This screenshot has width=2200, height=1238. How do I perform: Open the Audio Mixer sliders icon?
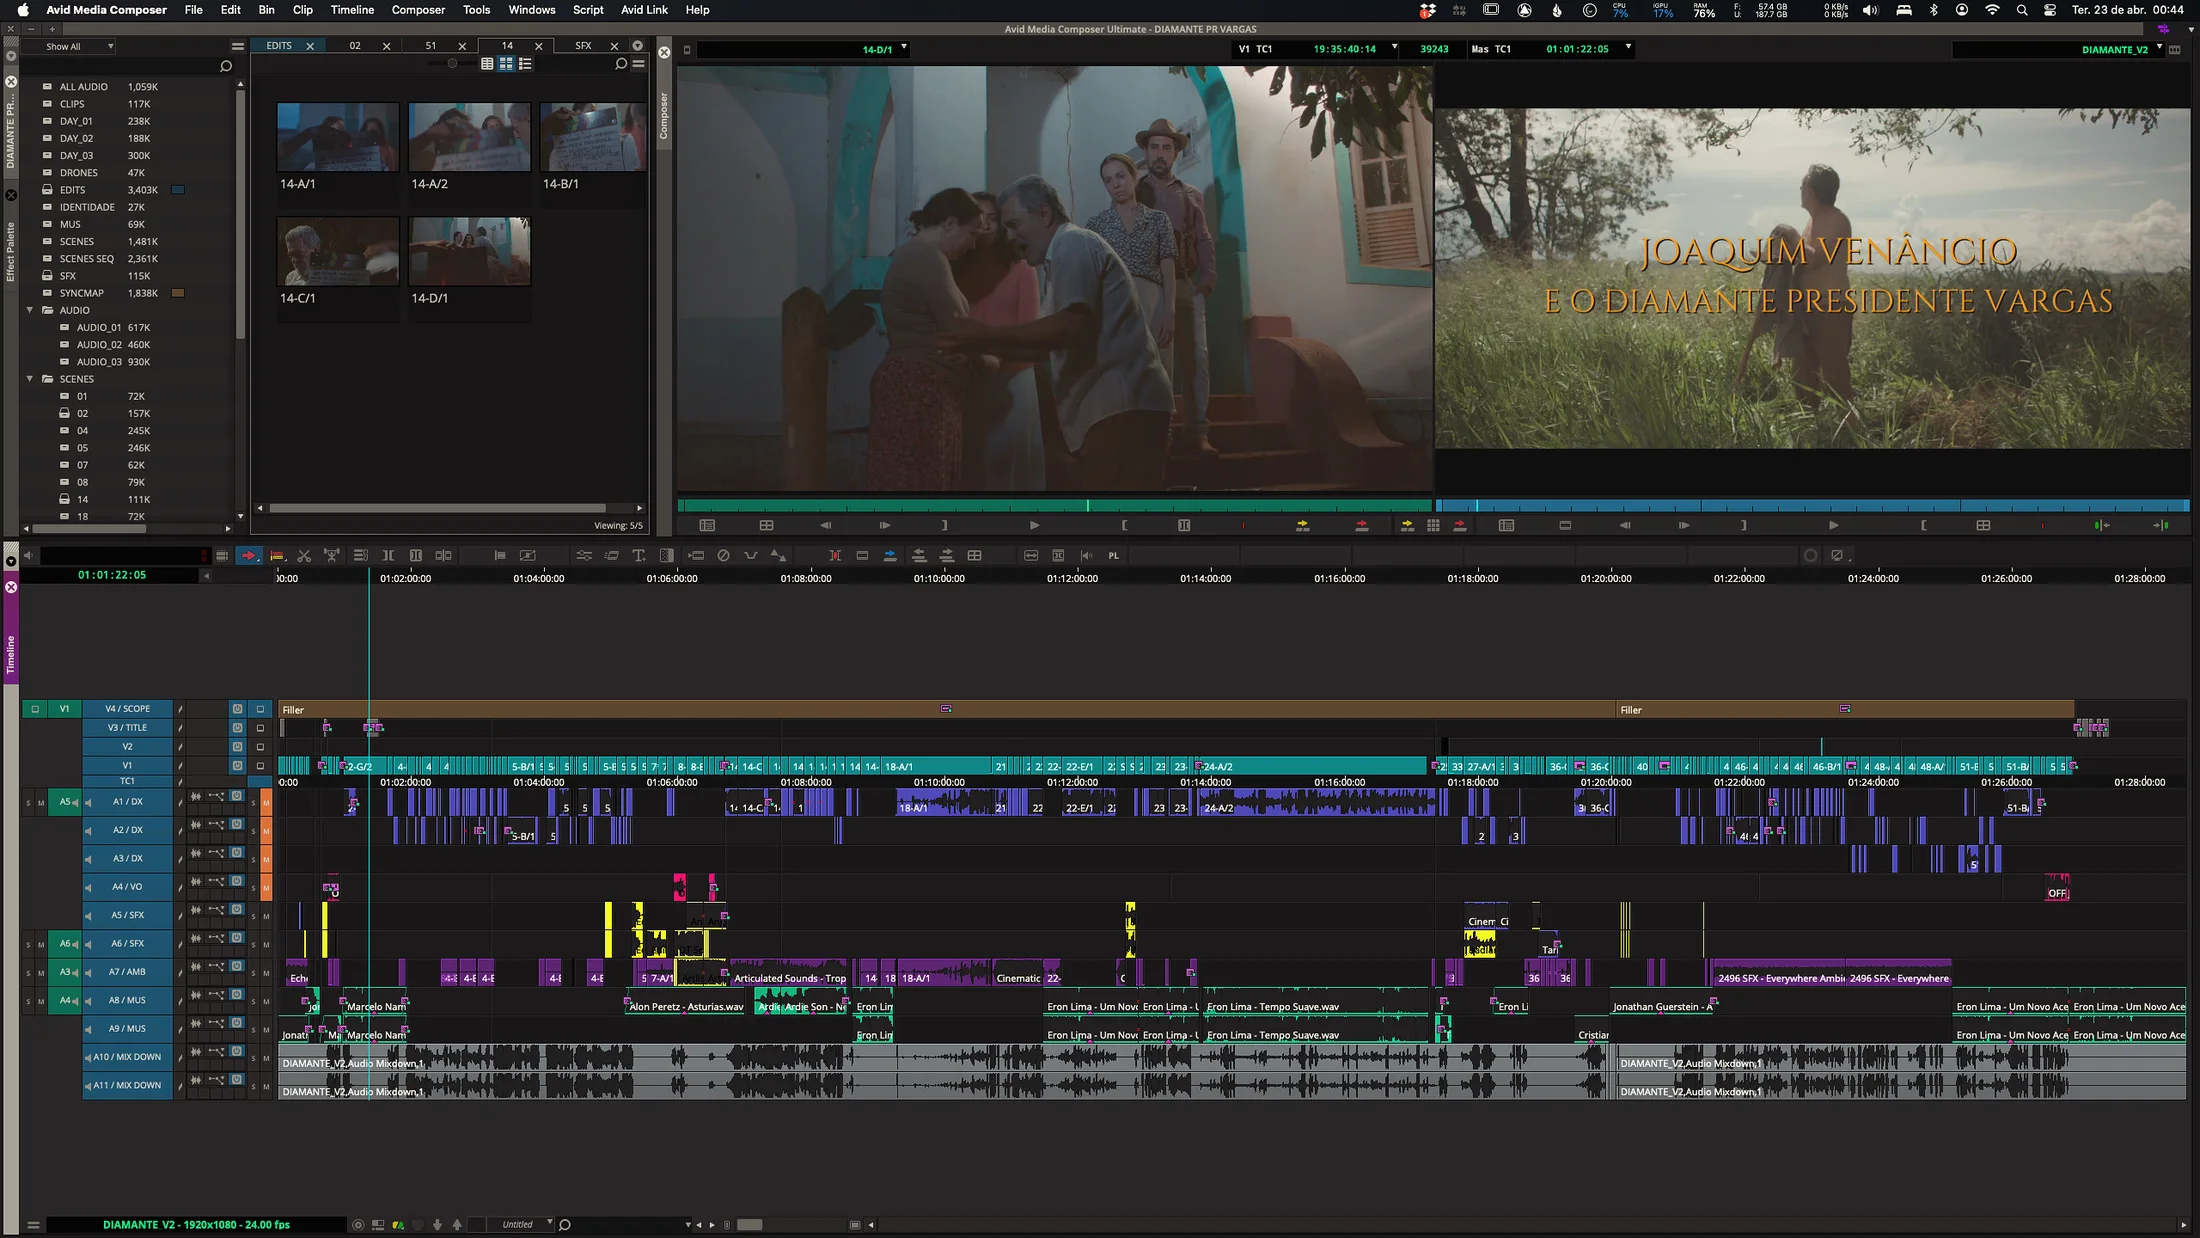(x=584, y=556)
